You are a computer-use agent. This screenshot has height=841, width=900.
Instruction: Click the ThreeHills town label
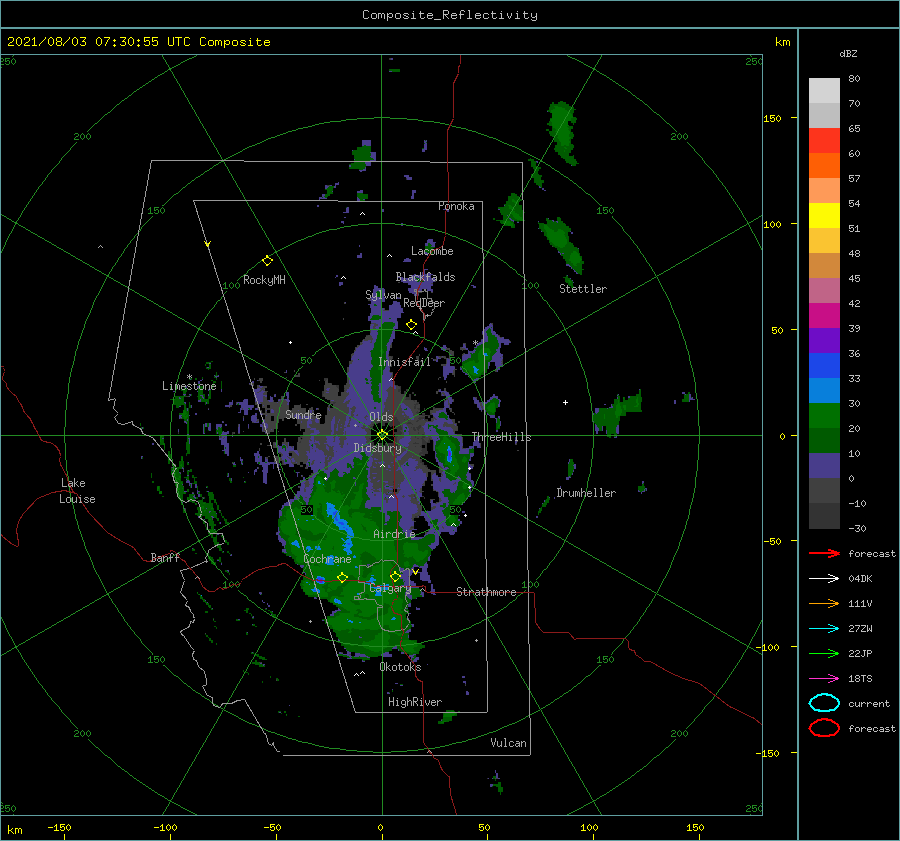point(502,437)
